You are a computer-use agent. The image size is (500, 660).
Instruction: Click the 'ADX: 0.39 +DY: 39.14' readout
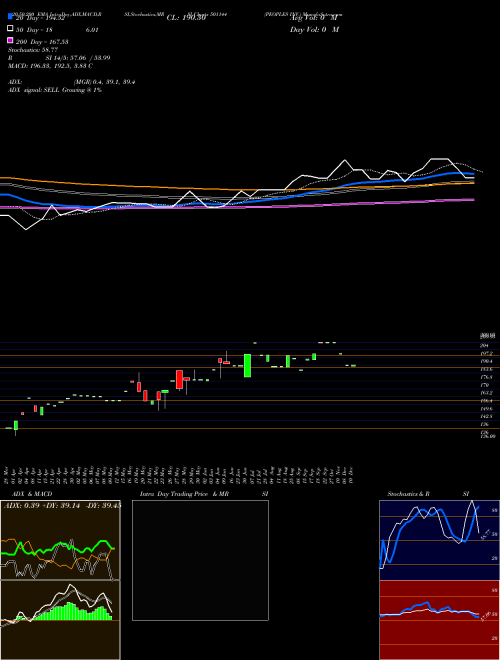42,506
